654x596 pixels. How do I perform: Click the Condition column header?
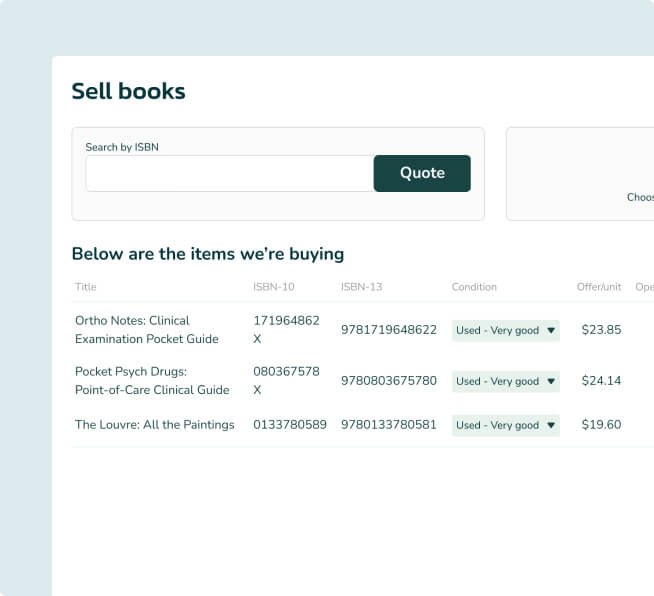[474, 287]
